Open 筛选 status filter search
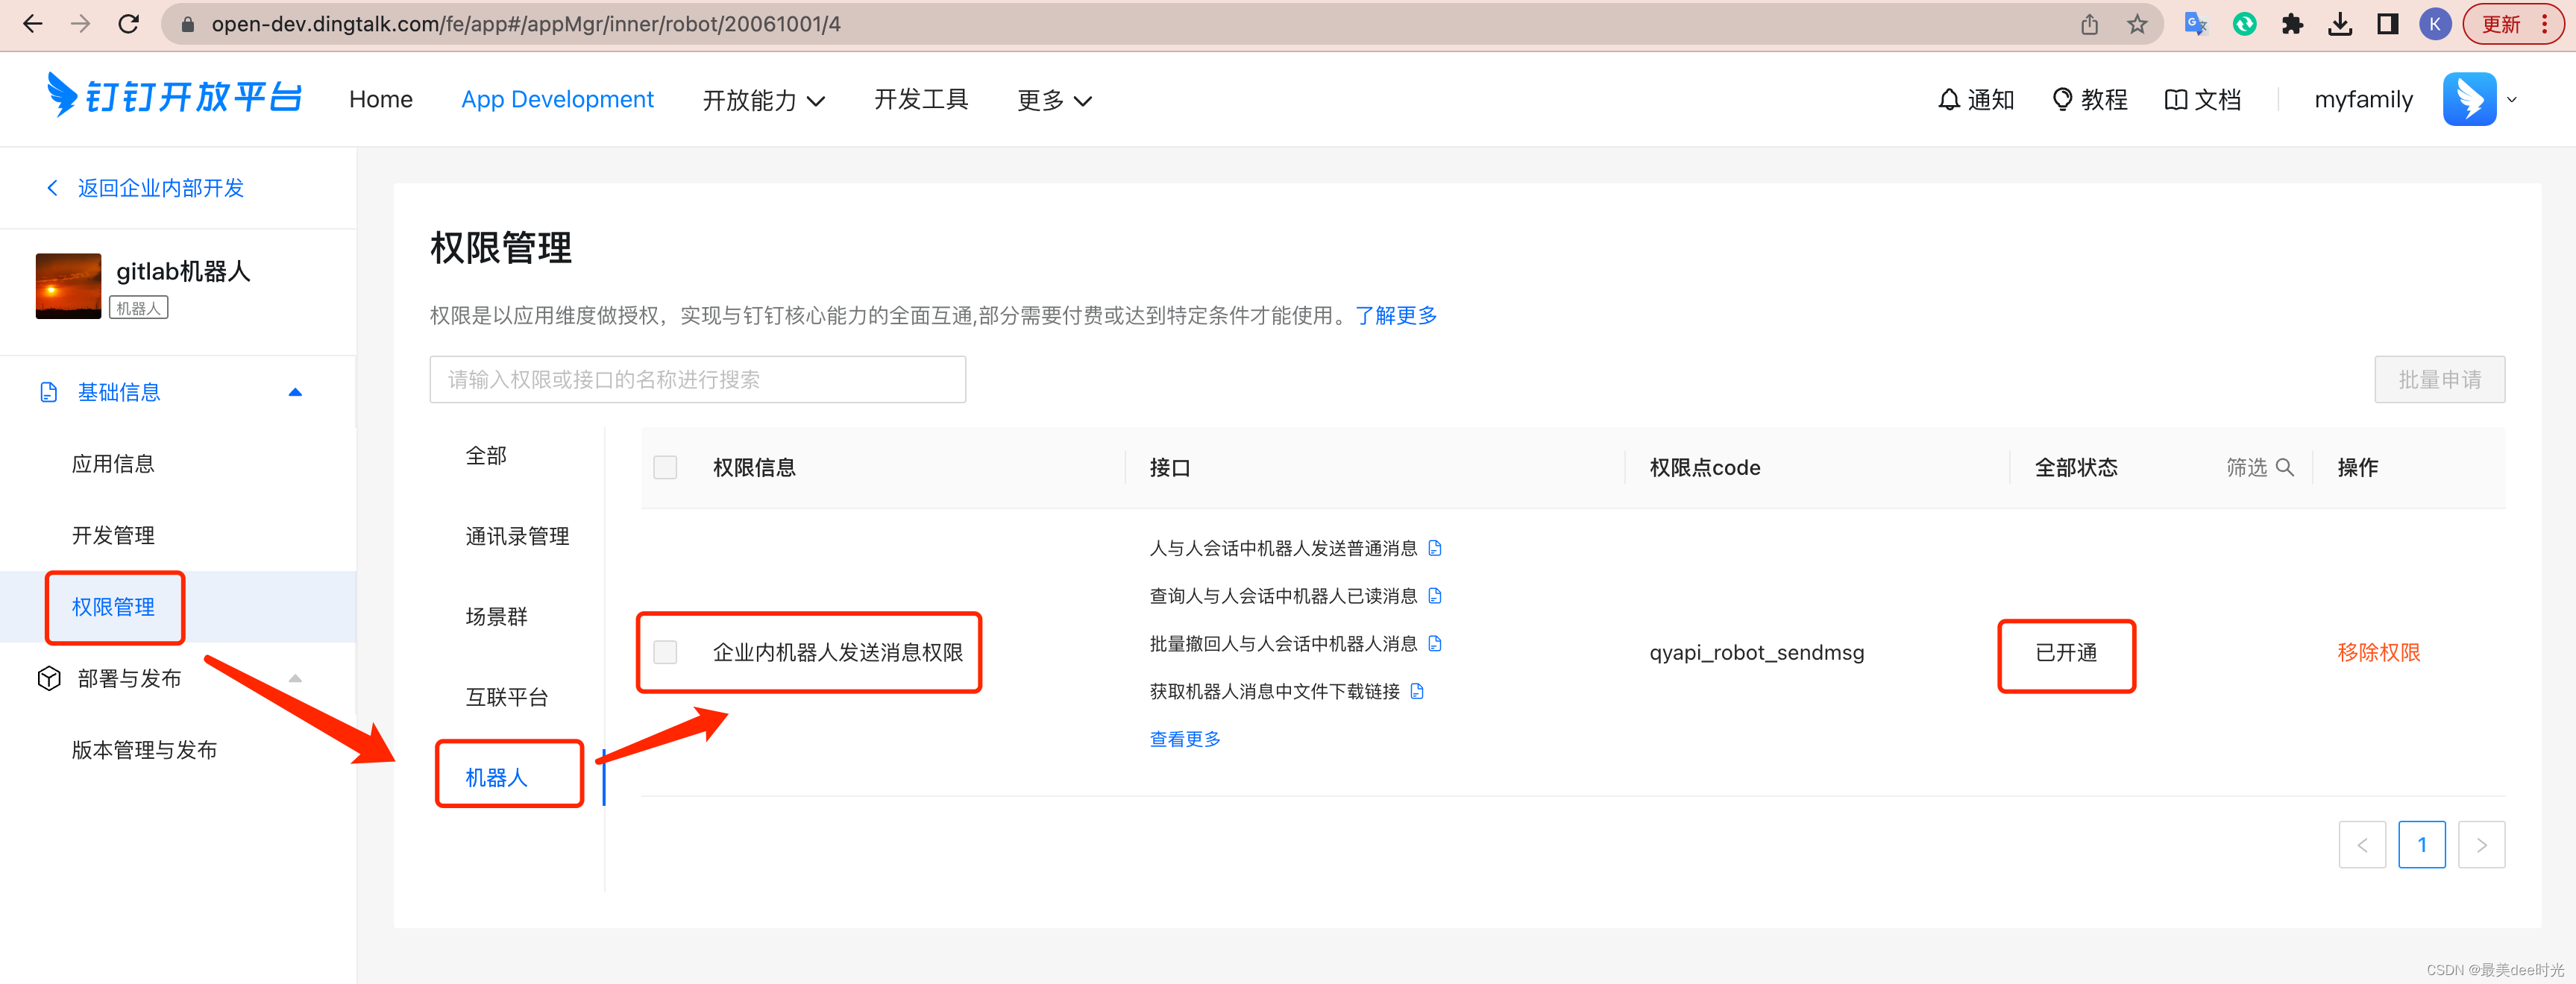Image resolution: width=2576 pixels, height=984 pixels. [x=2259, y=468]
